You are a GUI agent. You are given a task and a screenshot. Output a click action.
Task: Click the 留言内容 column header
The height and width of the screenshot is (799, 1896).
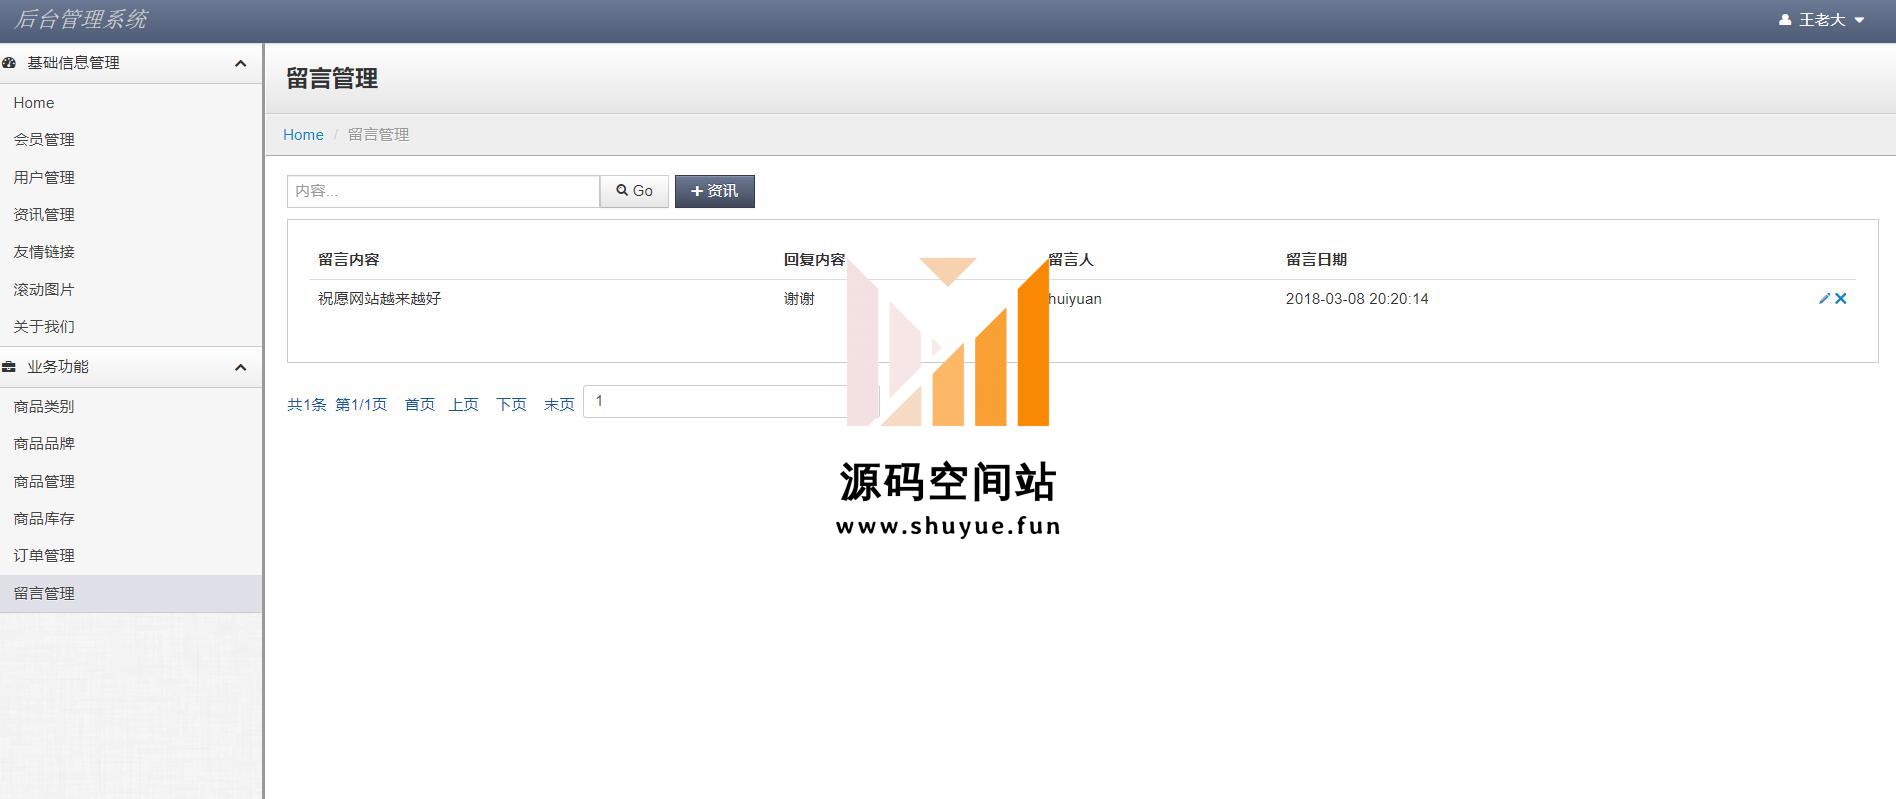click(x=349, y=259)
